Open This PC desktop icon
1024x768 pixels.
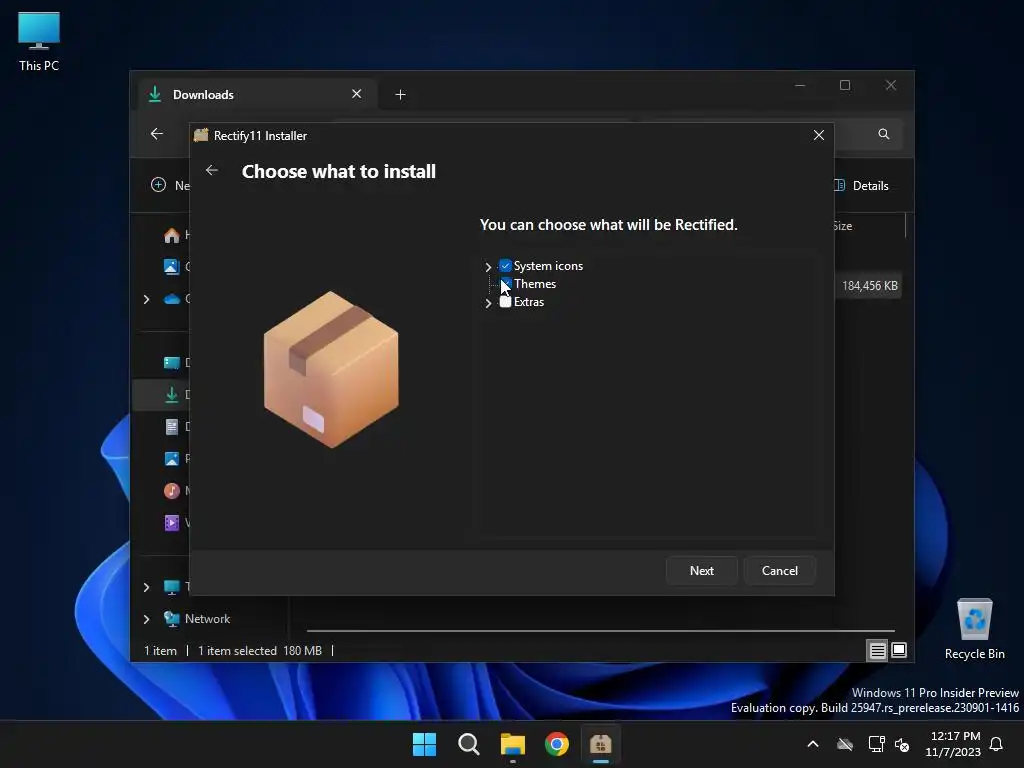[39, 41]
